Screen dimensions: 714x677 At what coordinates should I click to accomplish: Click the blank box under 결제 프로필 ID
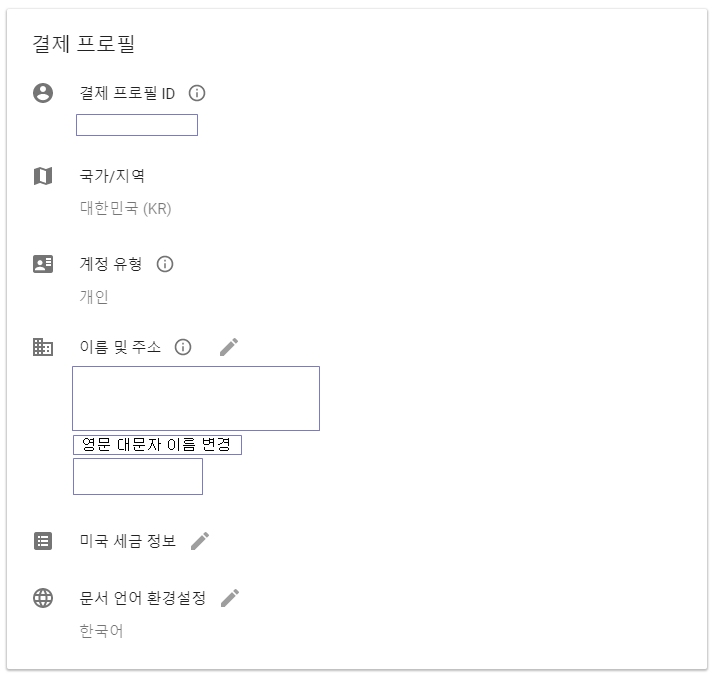tap(137, 125)
